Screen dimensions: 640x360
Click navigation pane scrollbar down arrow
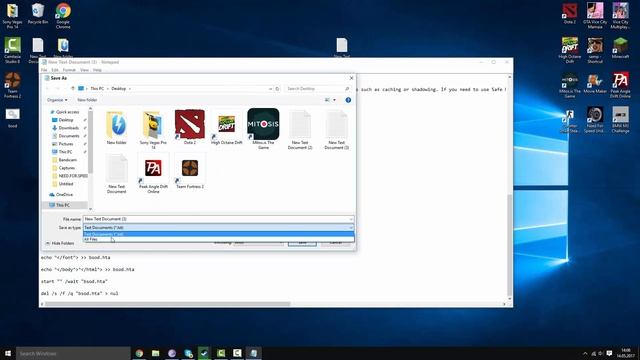coord(91,209)
